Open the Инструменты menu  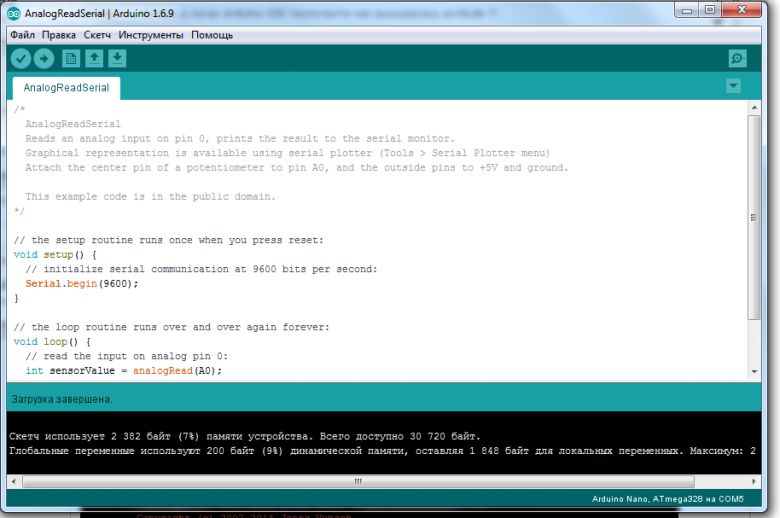click(151, 35)
